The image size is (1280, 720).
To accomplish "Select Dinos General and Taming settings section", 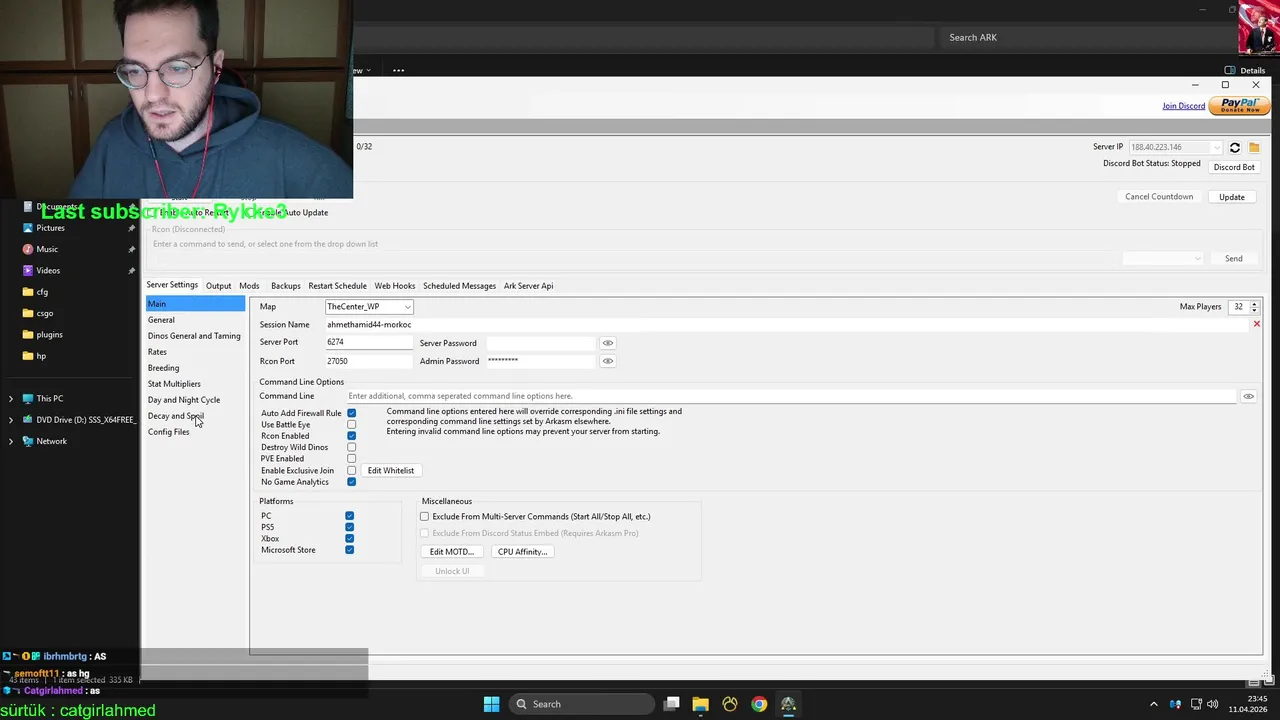I will click(x=194, y=336).
